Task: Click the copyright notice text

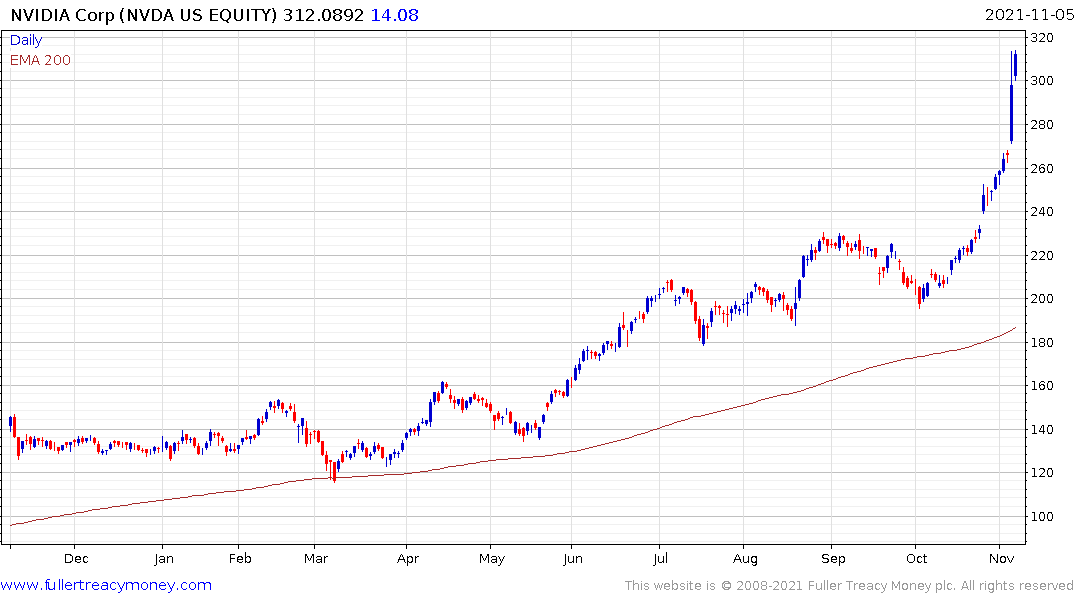Action: click(849, 586)
